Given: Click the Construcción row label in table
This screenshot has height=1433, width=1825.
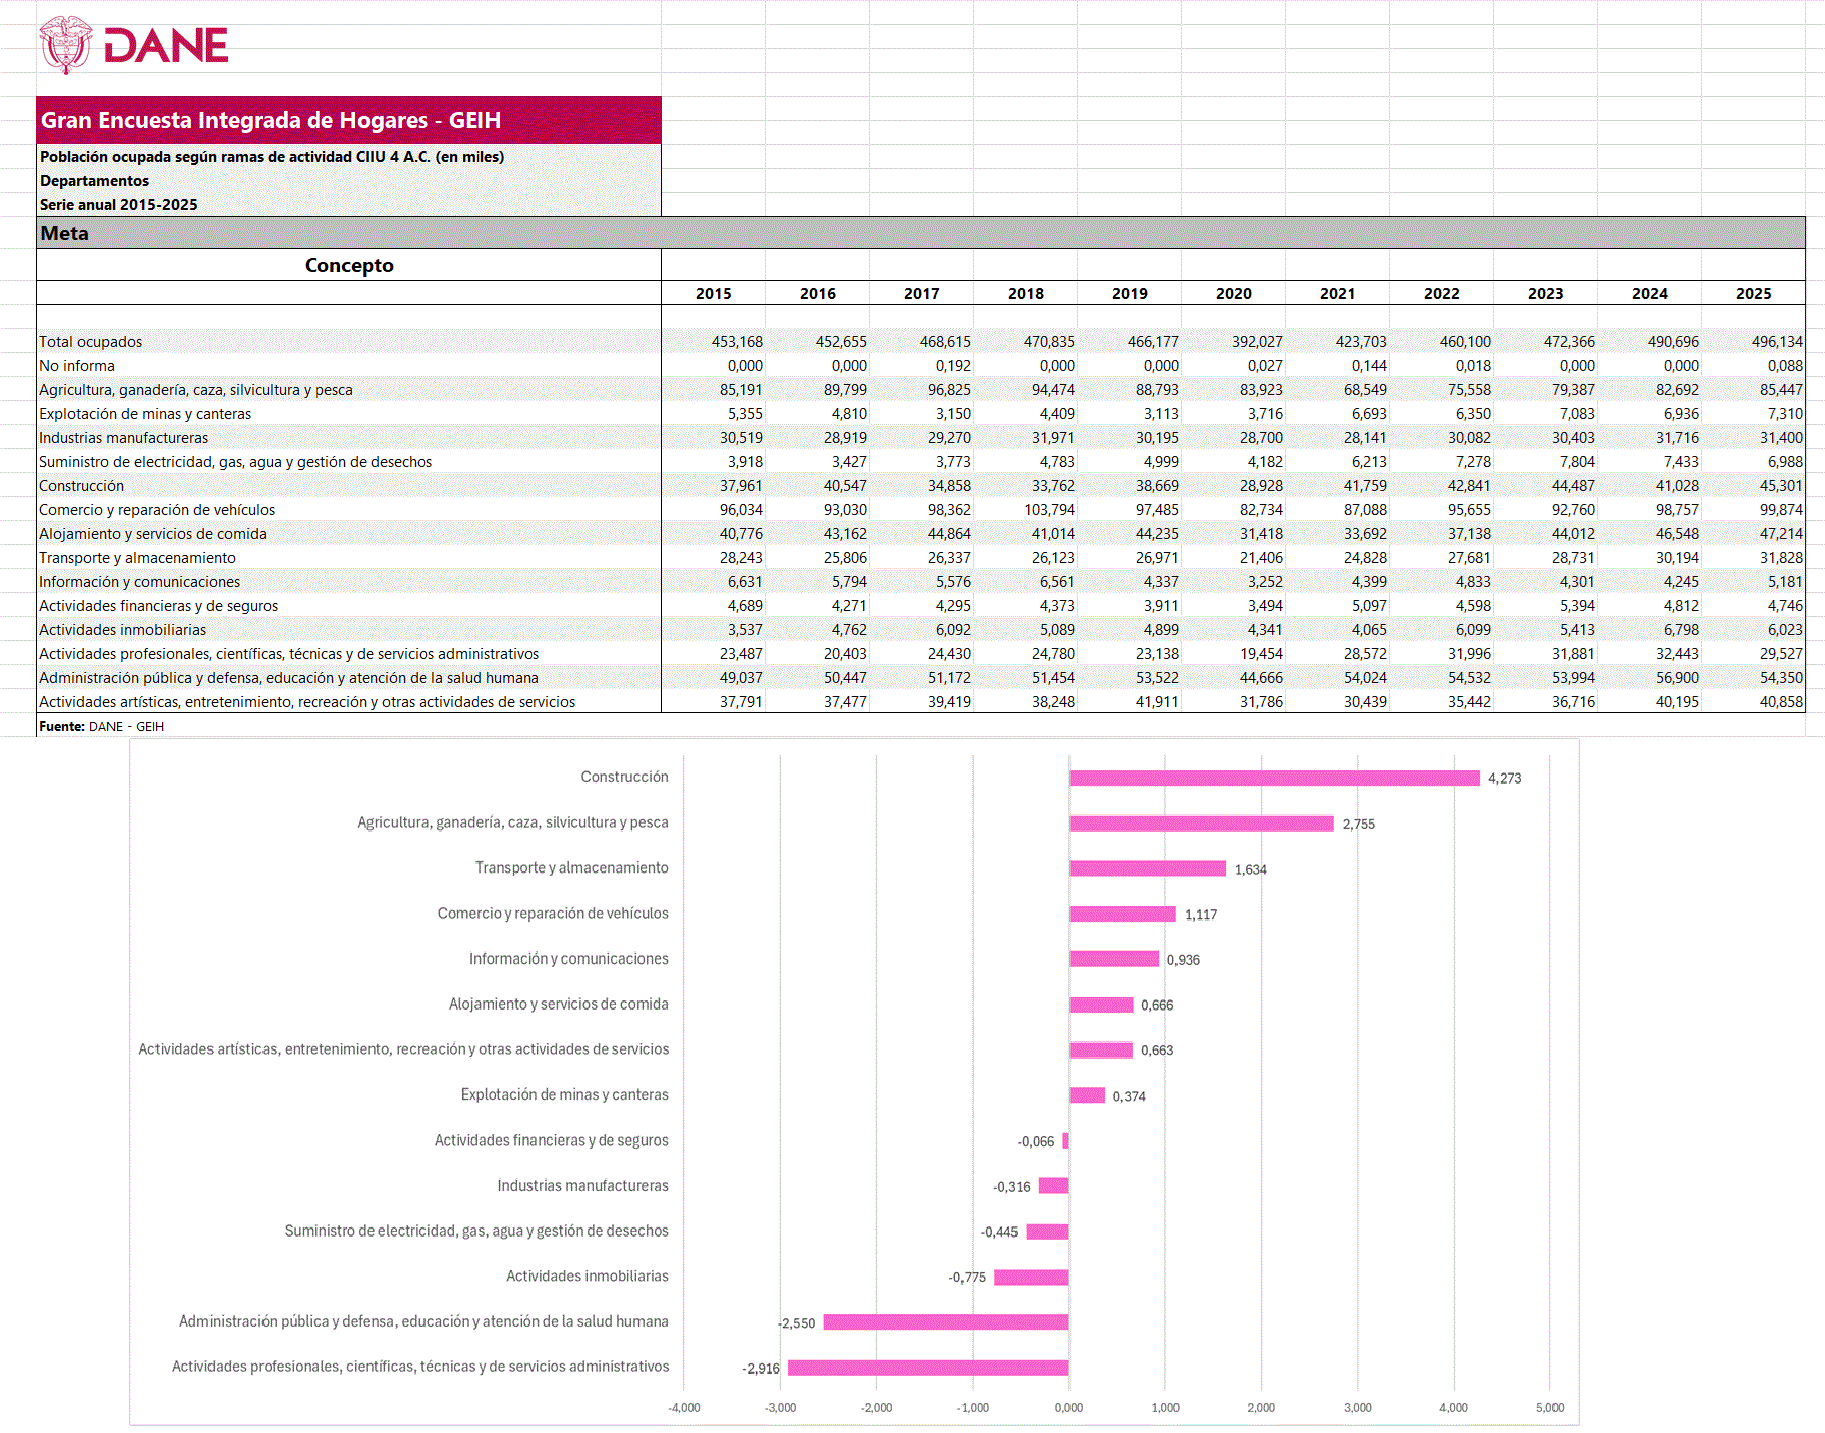Looking at the screenshot, I should click(82, 486).
